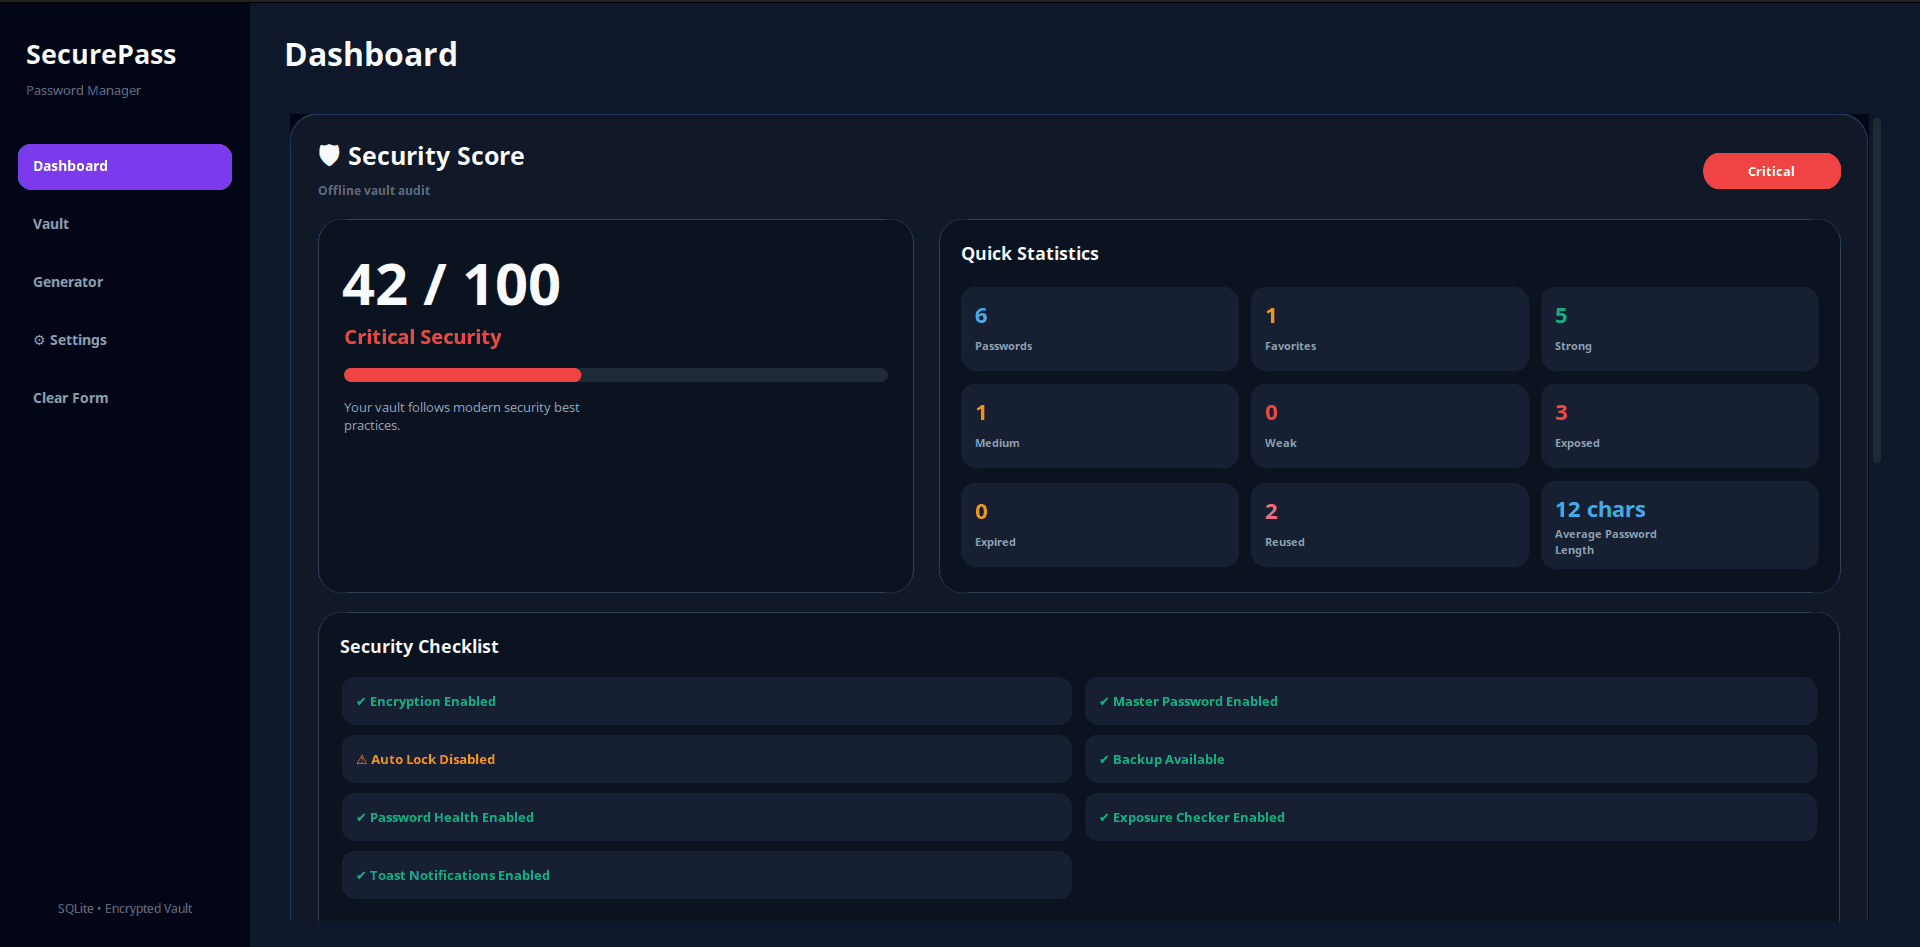Click the gear icon next to Settings

point(39,340)
